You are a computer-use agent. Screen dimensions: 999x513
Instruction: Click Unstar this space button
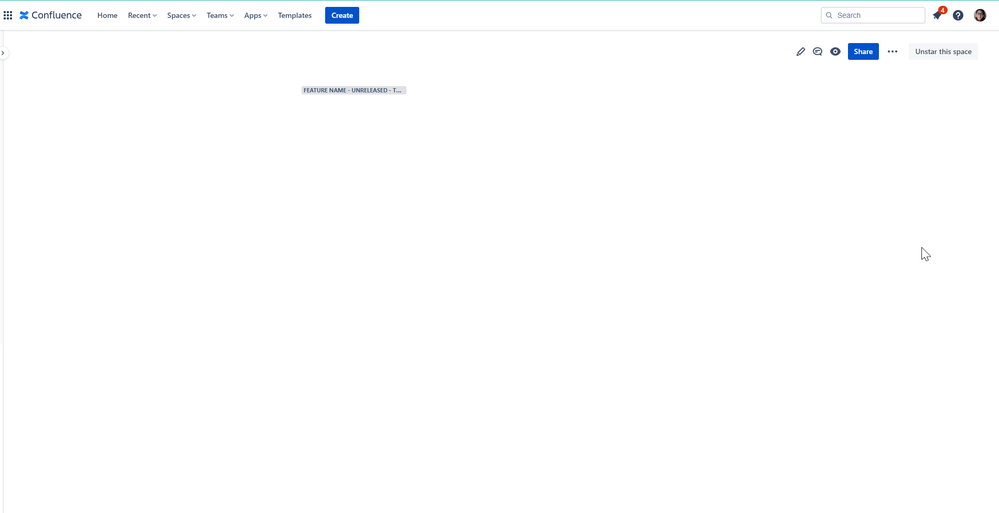pyautogui.click(x=943, y=52)
